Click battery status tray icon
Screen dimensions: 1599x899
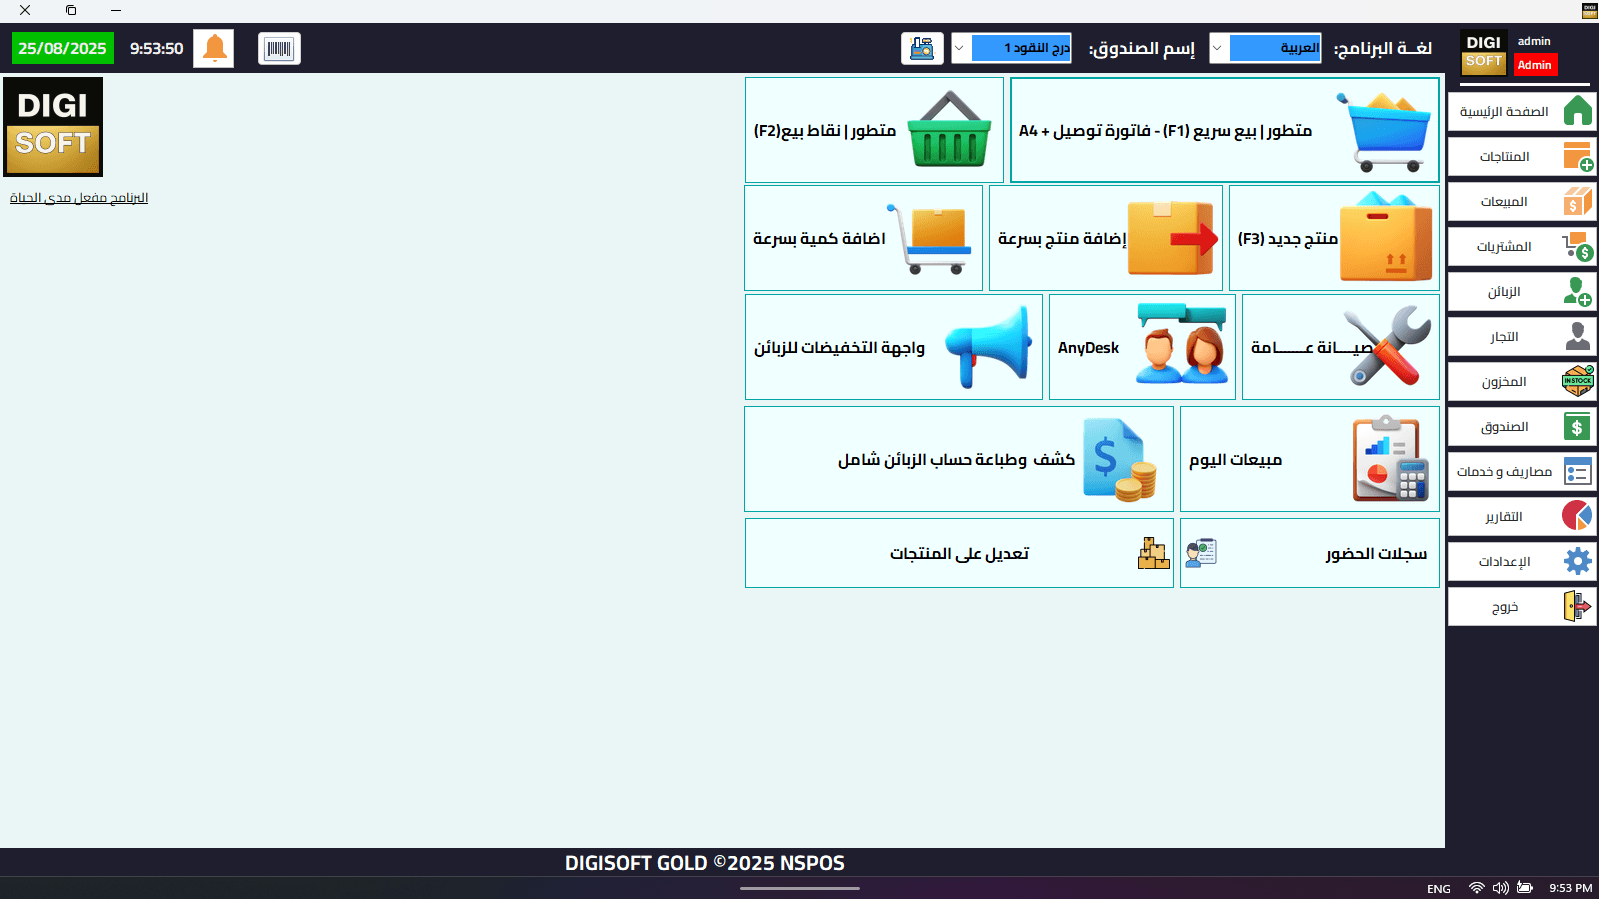[1525, 888]
